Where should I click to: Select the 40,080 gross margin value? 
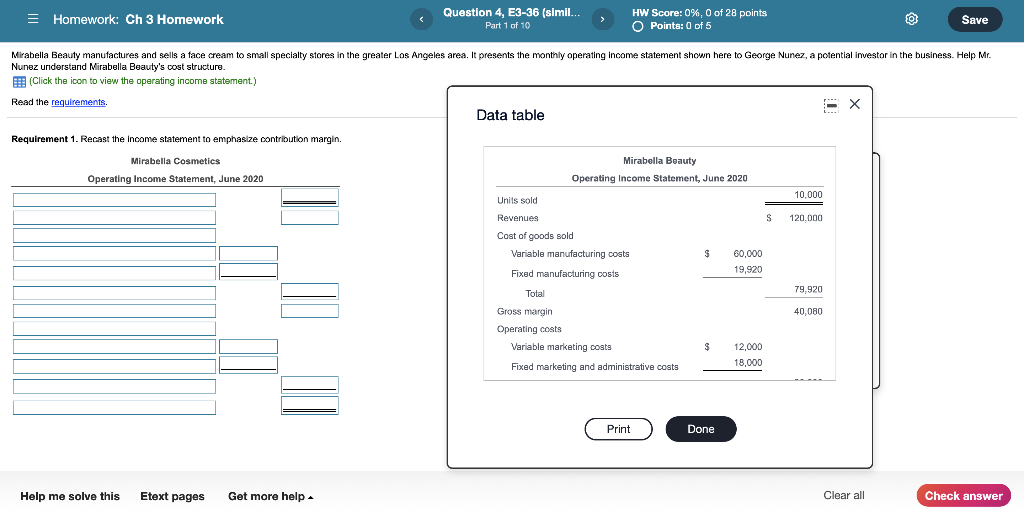tap(808, 311)
